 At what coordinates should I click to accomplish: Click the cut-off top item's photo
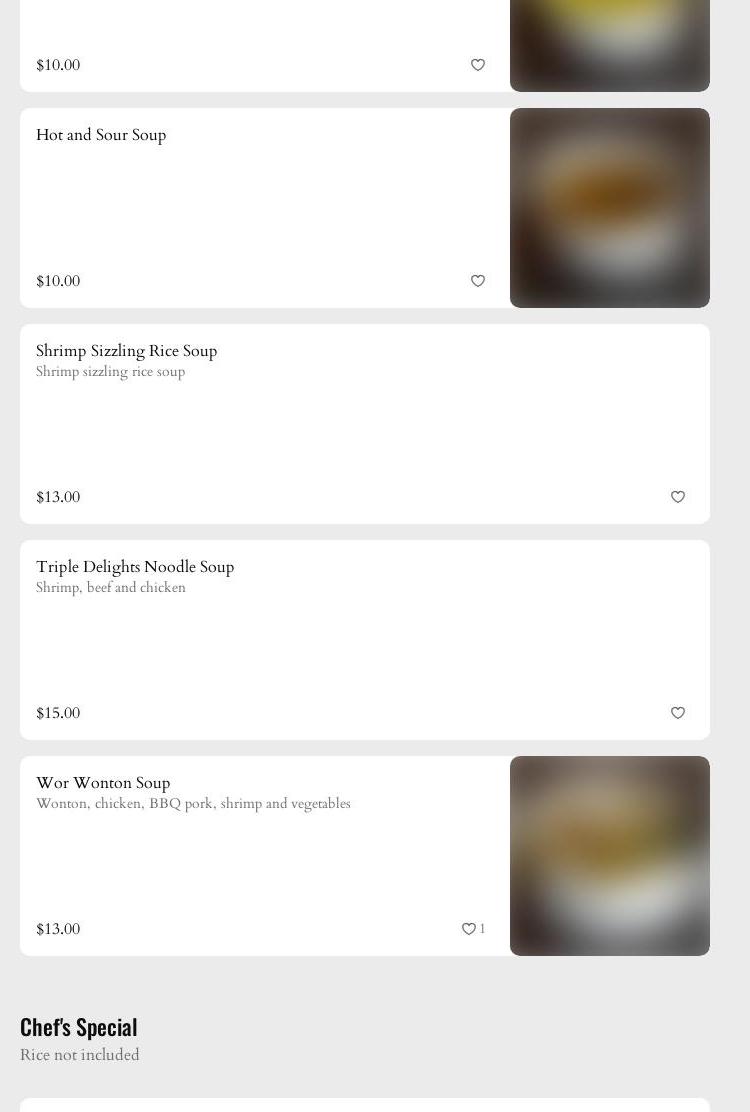[610, 45]
